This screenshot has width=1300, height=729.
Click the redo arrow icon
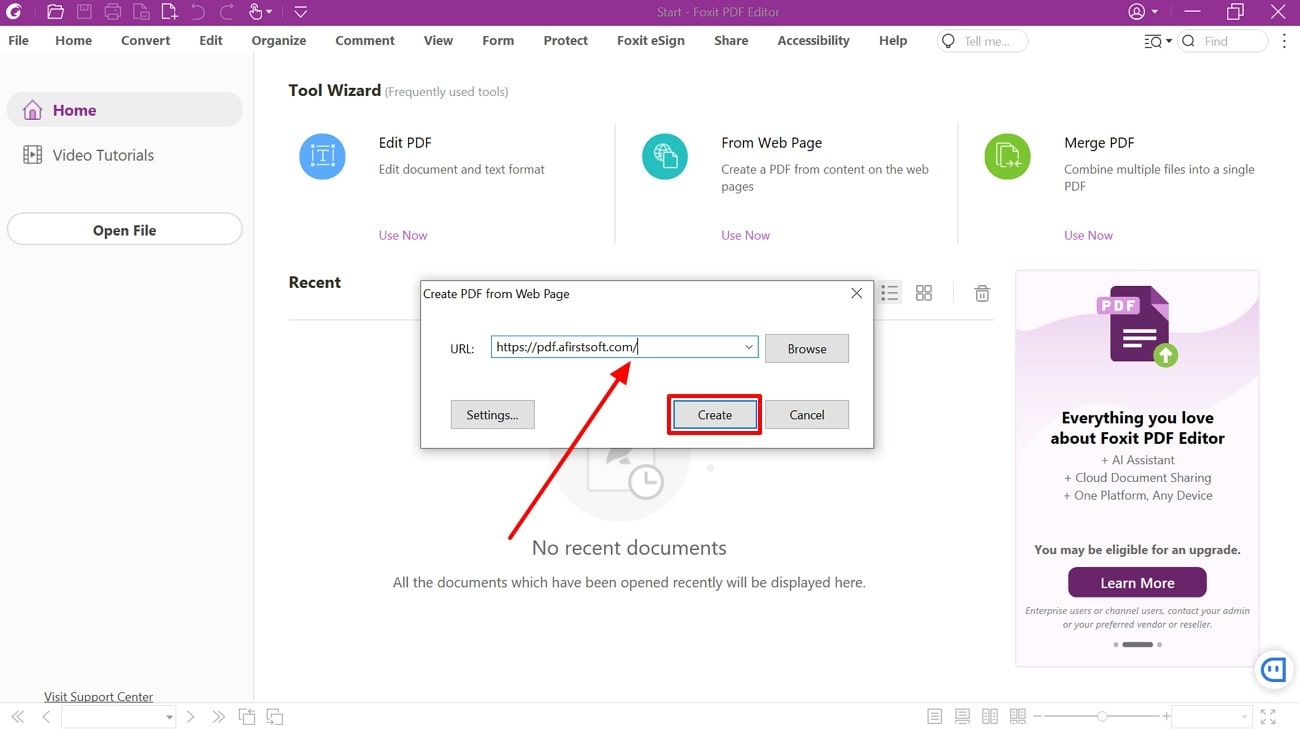227,12
